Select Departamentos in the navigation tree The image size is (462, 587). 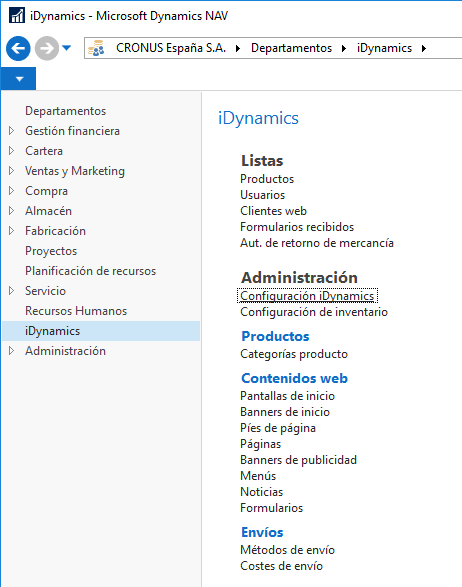tap(66, 111)
